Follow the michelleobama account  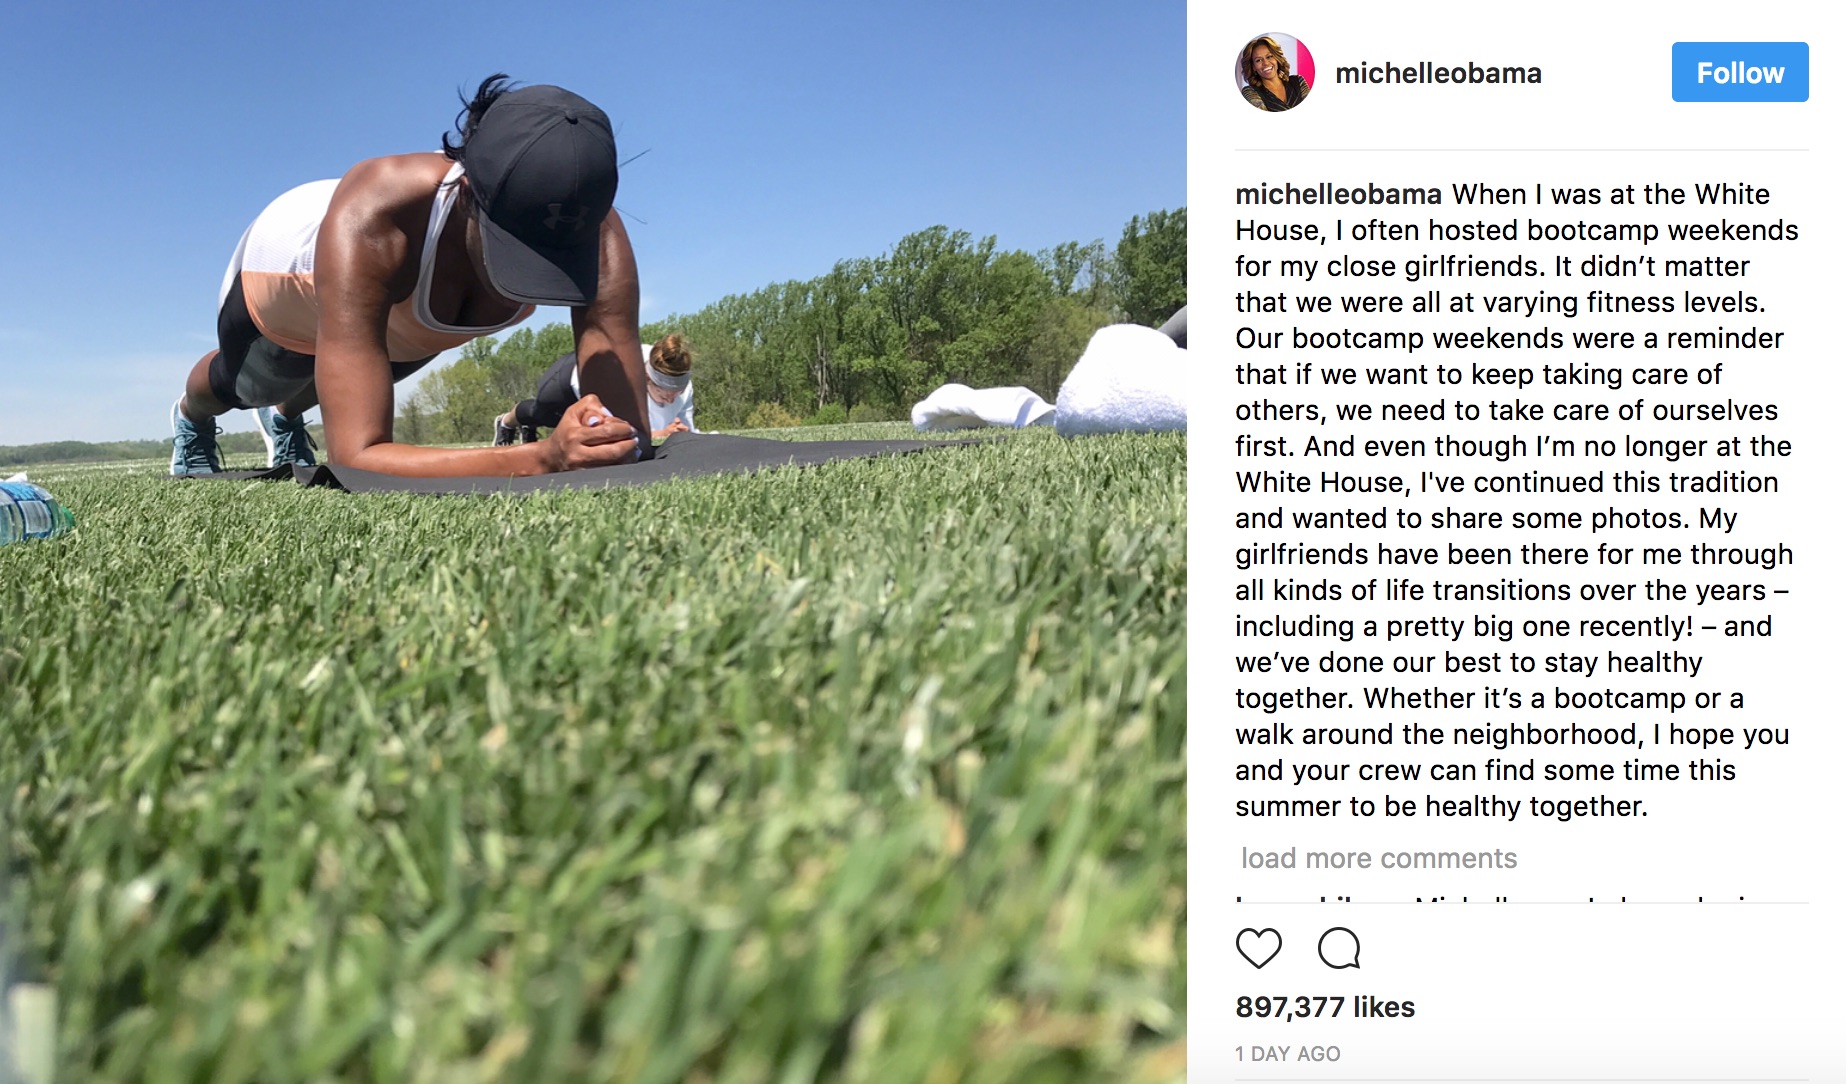point(1740,72)
